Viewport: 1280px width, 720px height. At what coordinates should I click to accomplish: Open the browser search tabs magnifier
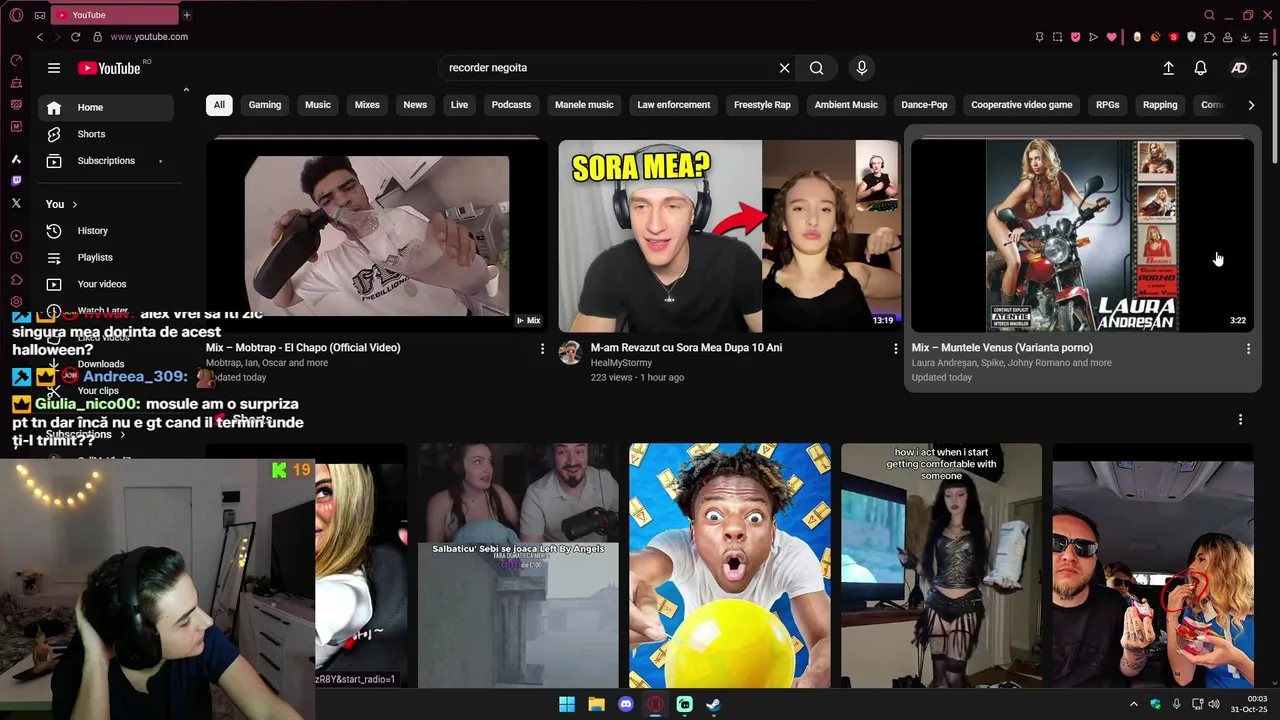click(1209, 15)
